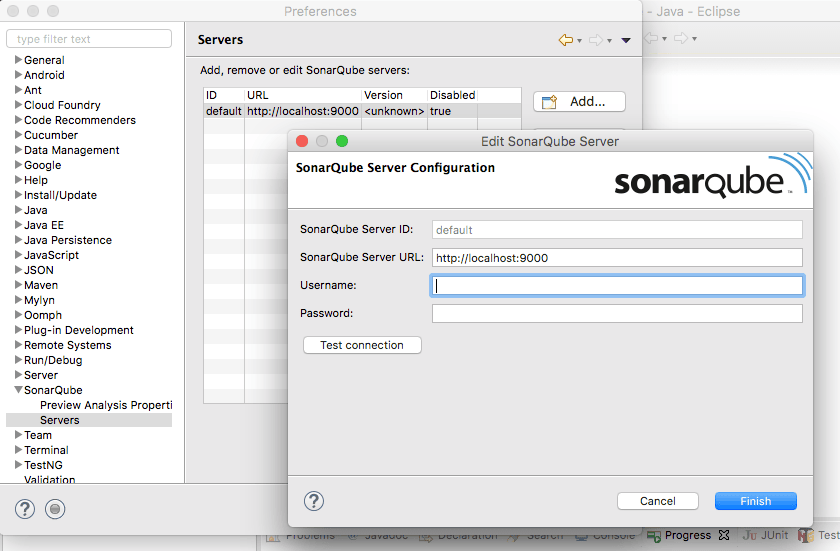This screenshot has width=840, height=551.
Task: Select Cucumber in preferences tree
Action: coord(51,135)
